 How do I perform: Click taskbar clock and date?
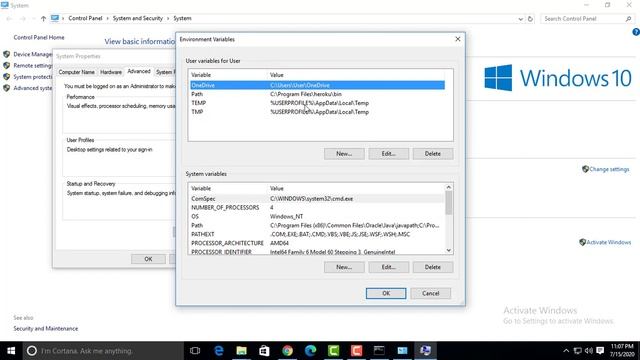[x=622, y=351]
